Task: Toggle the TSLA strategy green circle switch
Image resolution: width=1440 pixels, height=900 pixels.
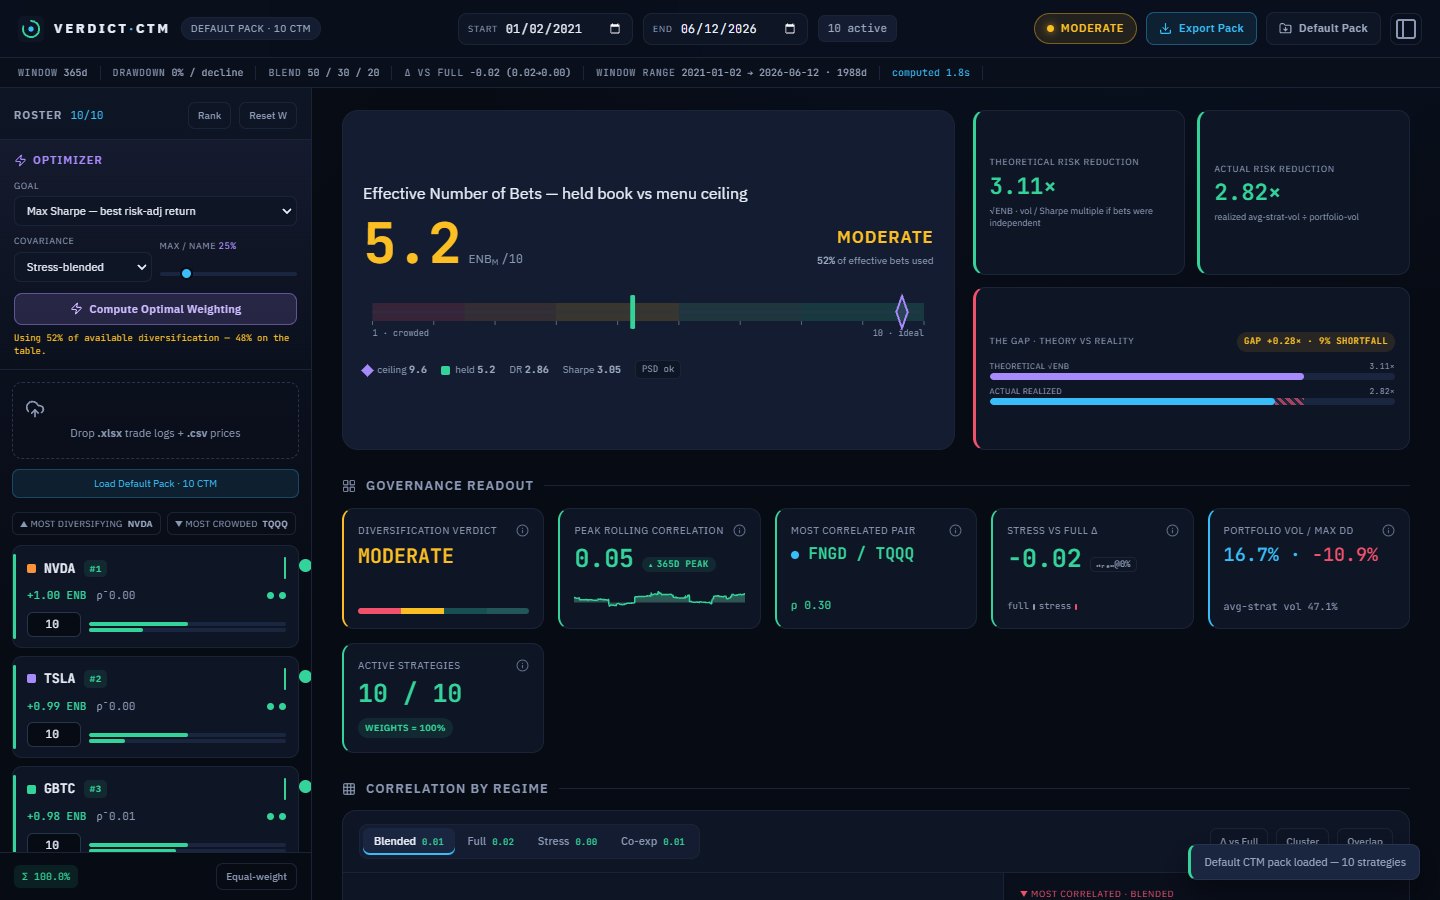Action: pos(305,677)
